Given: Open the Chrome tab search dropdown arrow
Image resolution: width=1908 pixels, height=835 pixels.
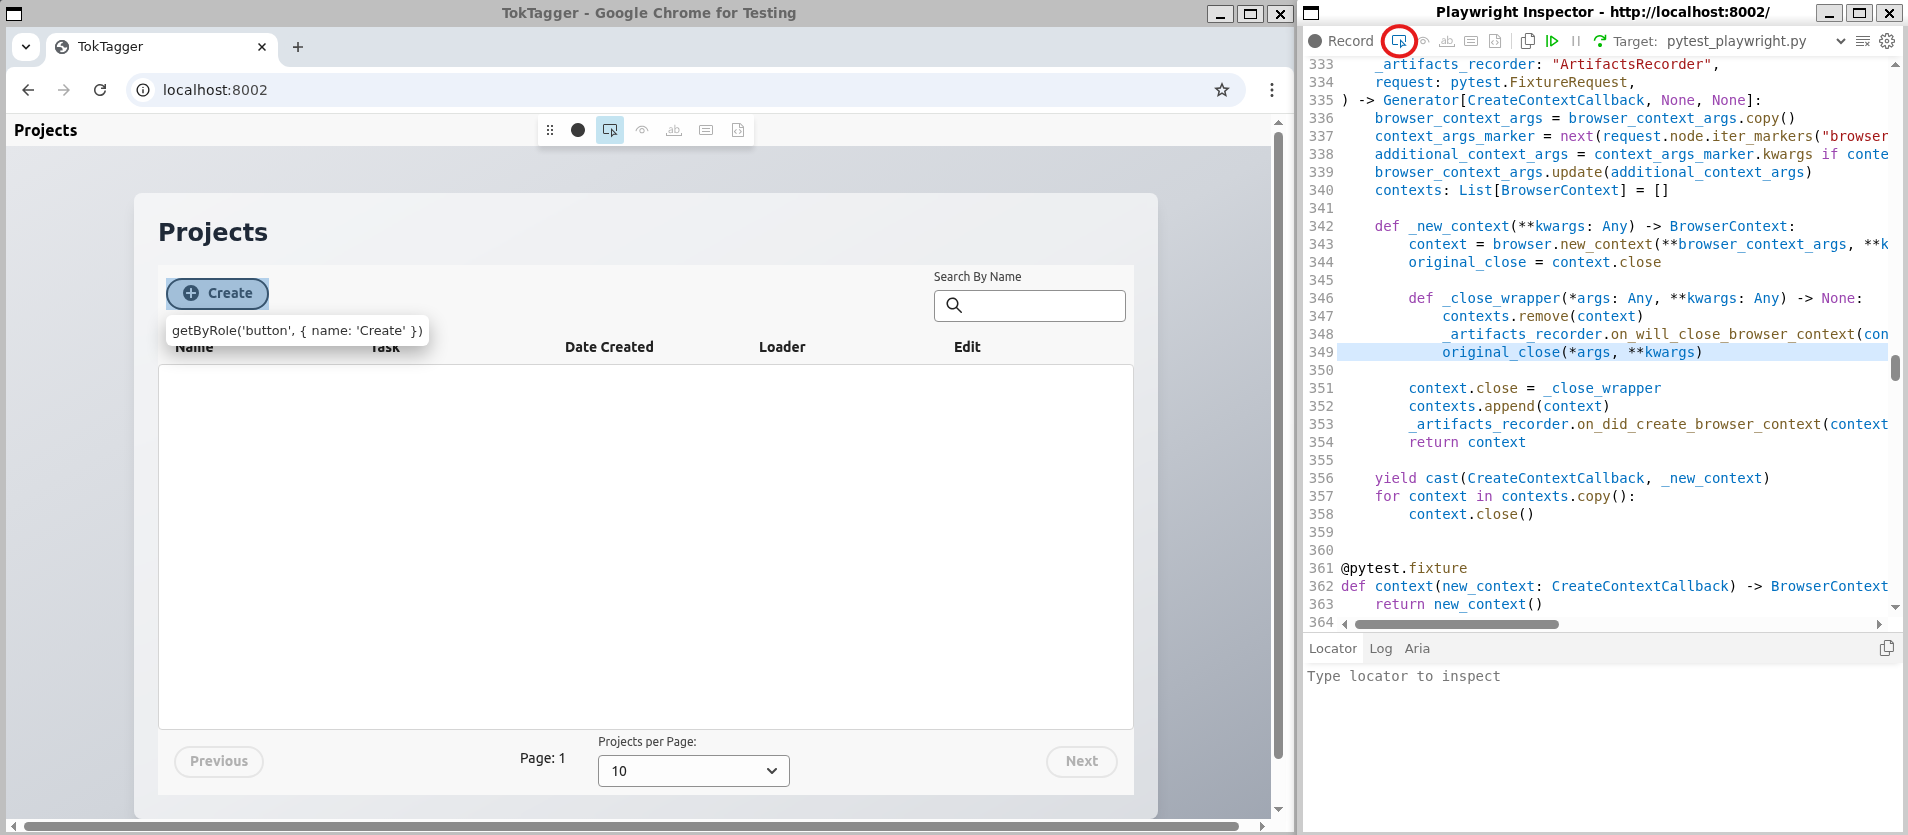Looking at the screenshot, I should [26, 47].
